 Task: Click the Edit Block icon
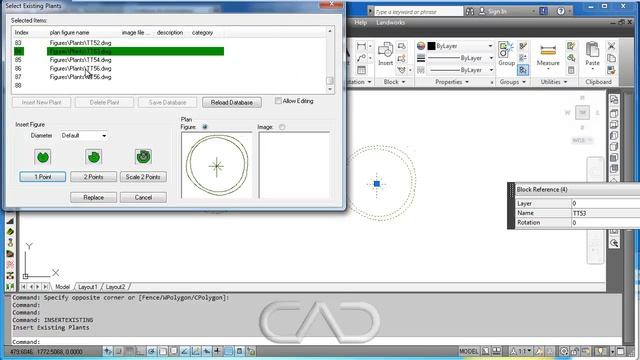click(402, 58)
